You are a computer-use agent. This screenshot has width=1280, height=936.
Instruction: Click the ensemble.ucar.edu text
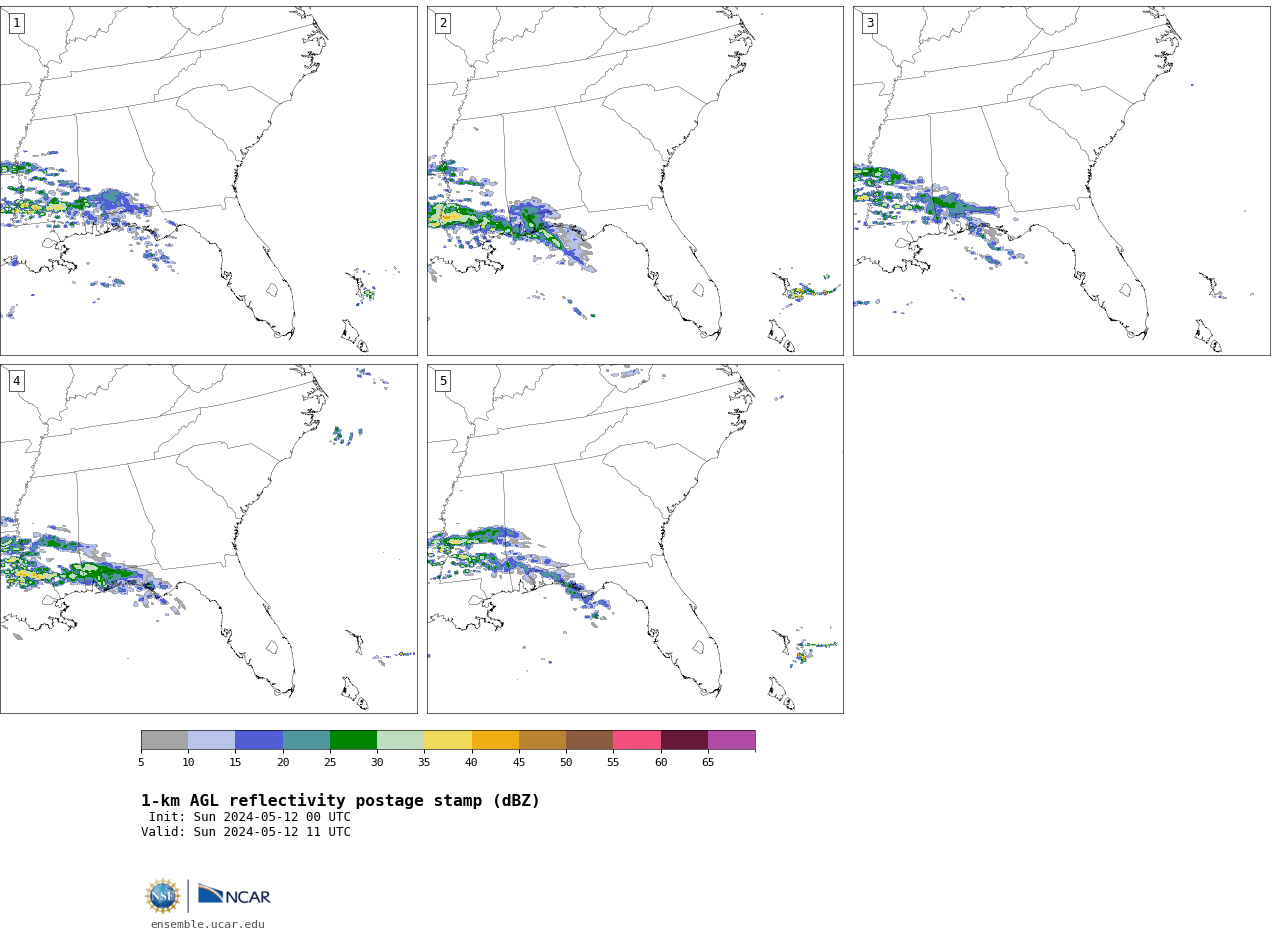[208, 925]
